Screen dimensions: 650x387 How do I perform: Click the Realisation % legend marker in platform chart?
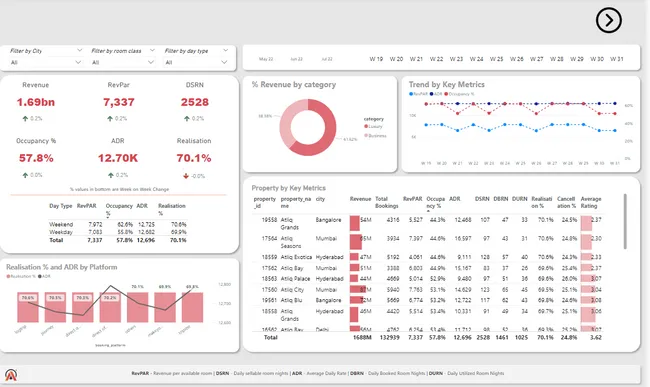point(8,276)
